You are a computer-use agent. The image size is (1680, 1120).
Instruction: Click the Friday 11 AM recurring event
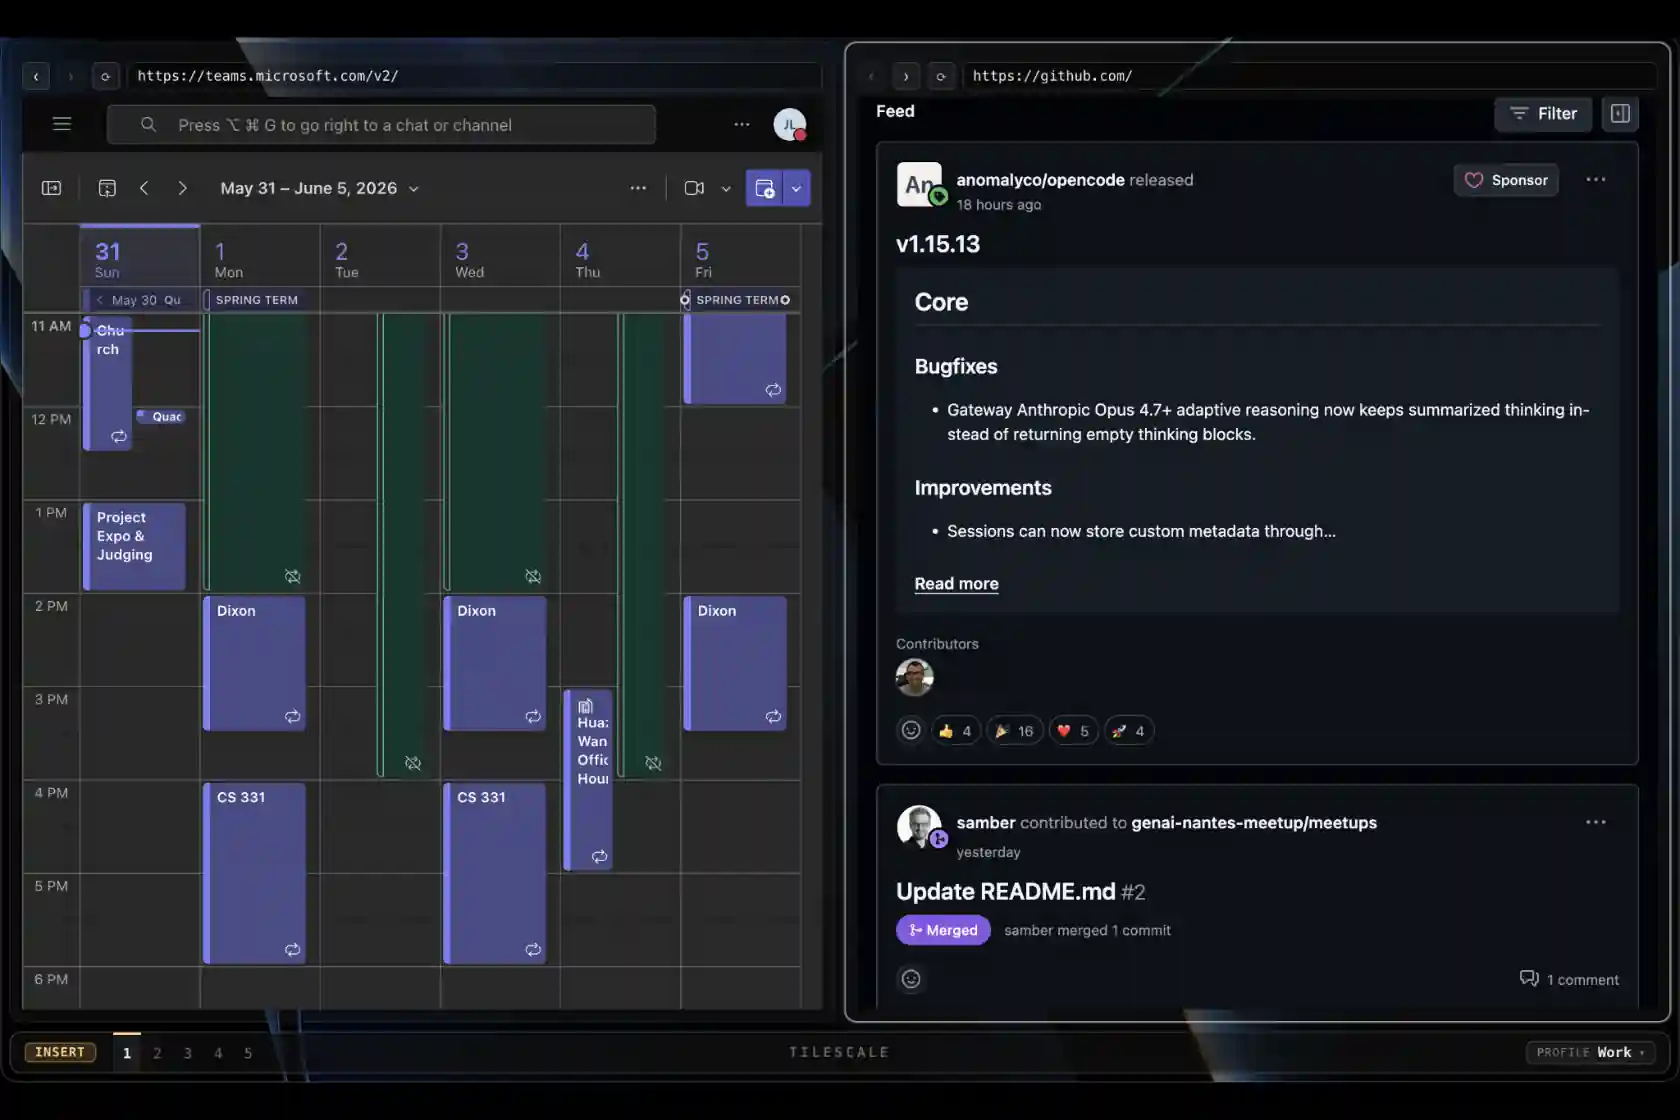tap(735, 359)
